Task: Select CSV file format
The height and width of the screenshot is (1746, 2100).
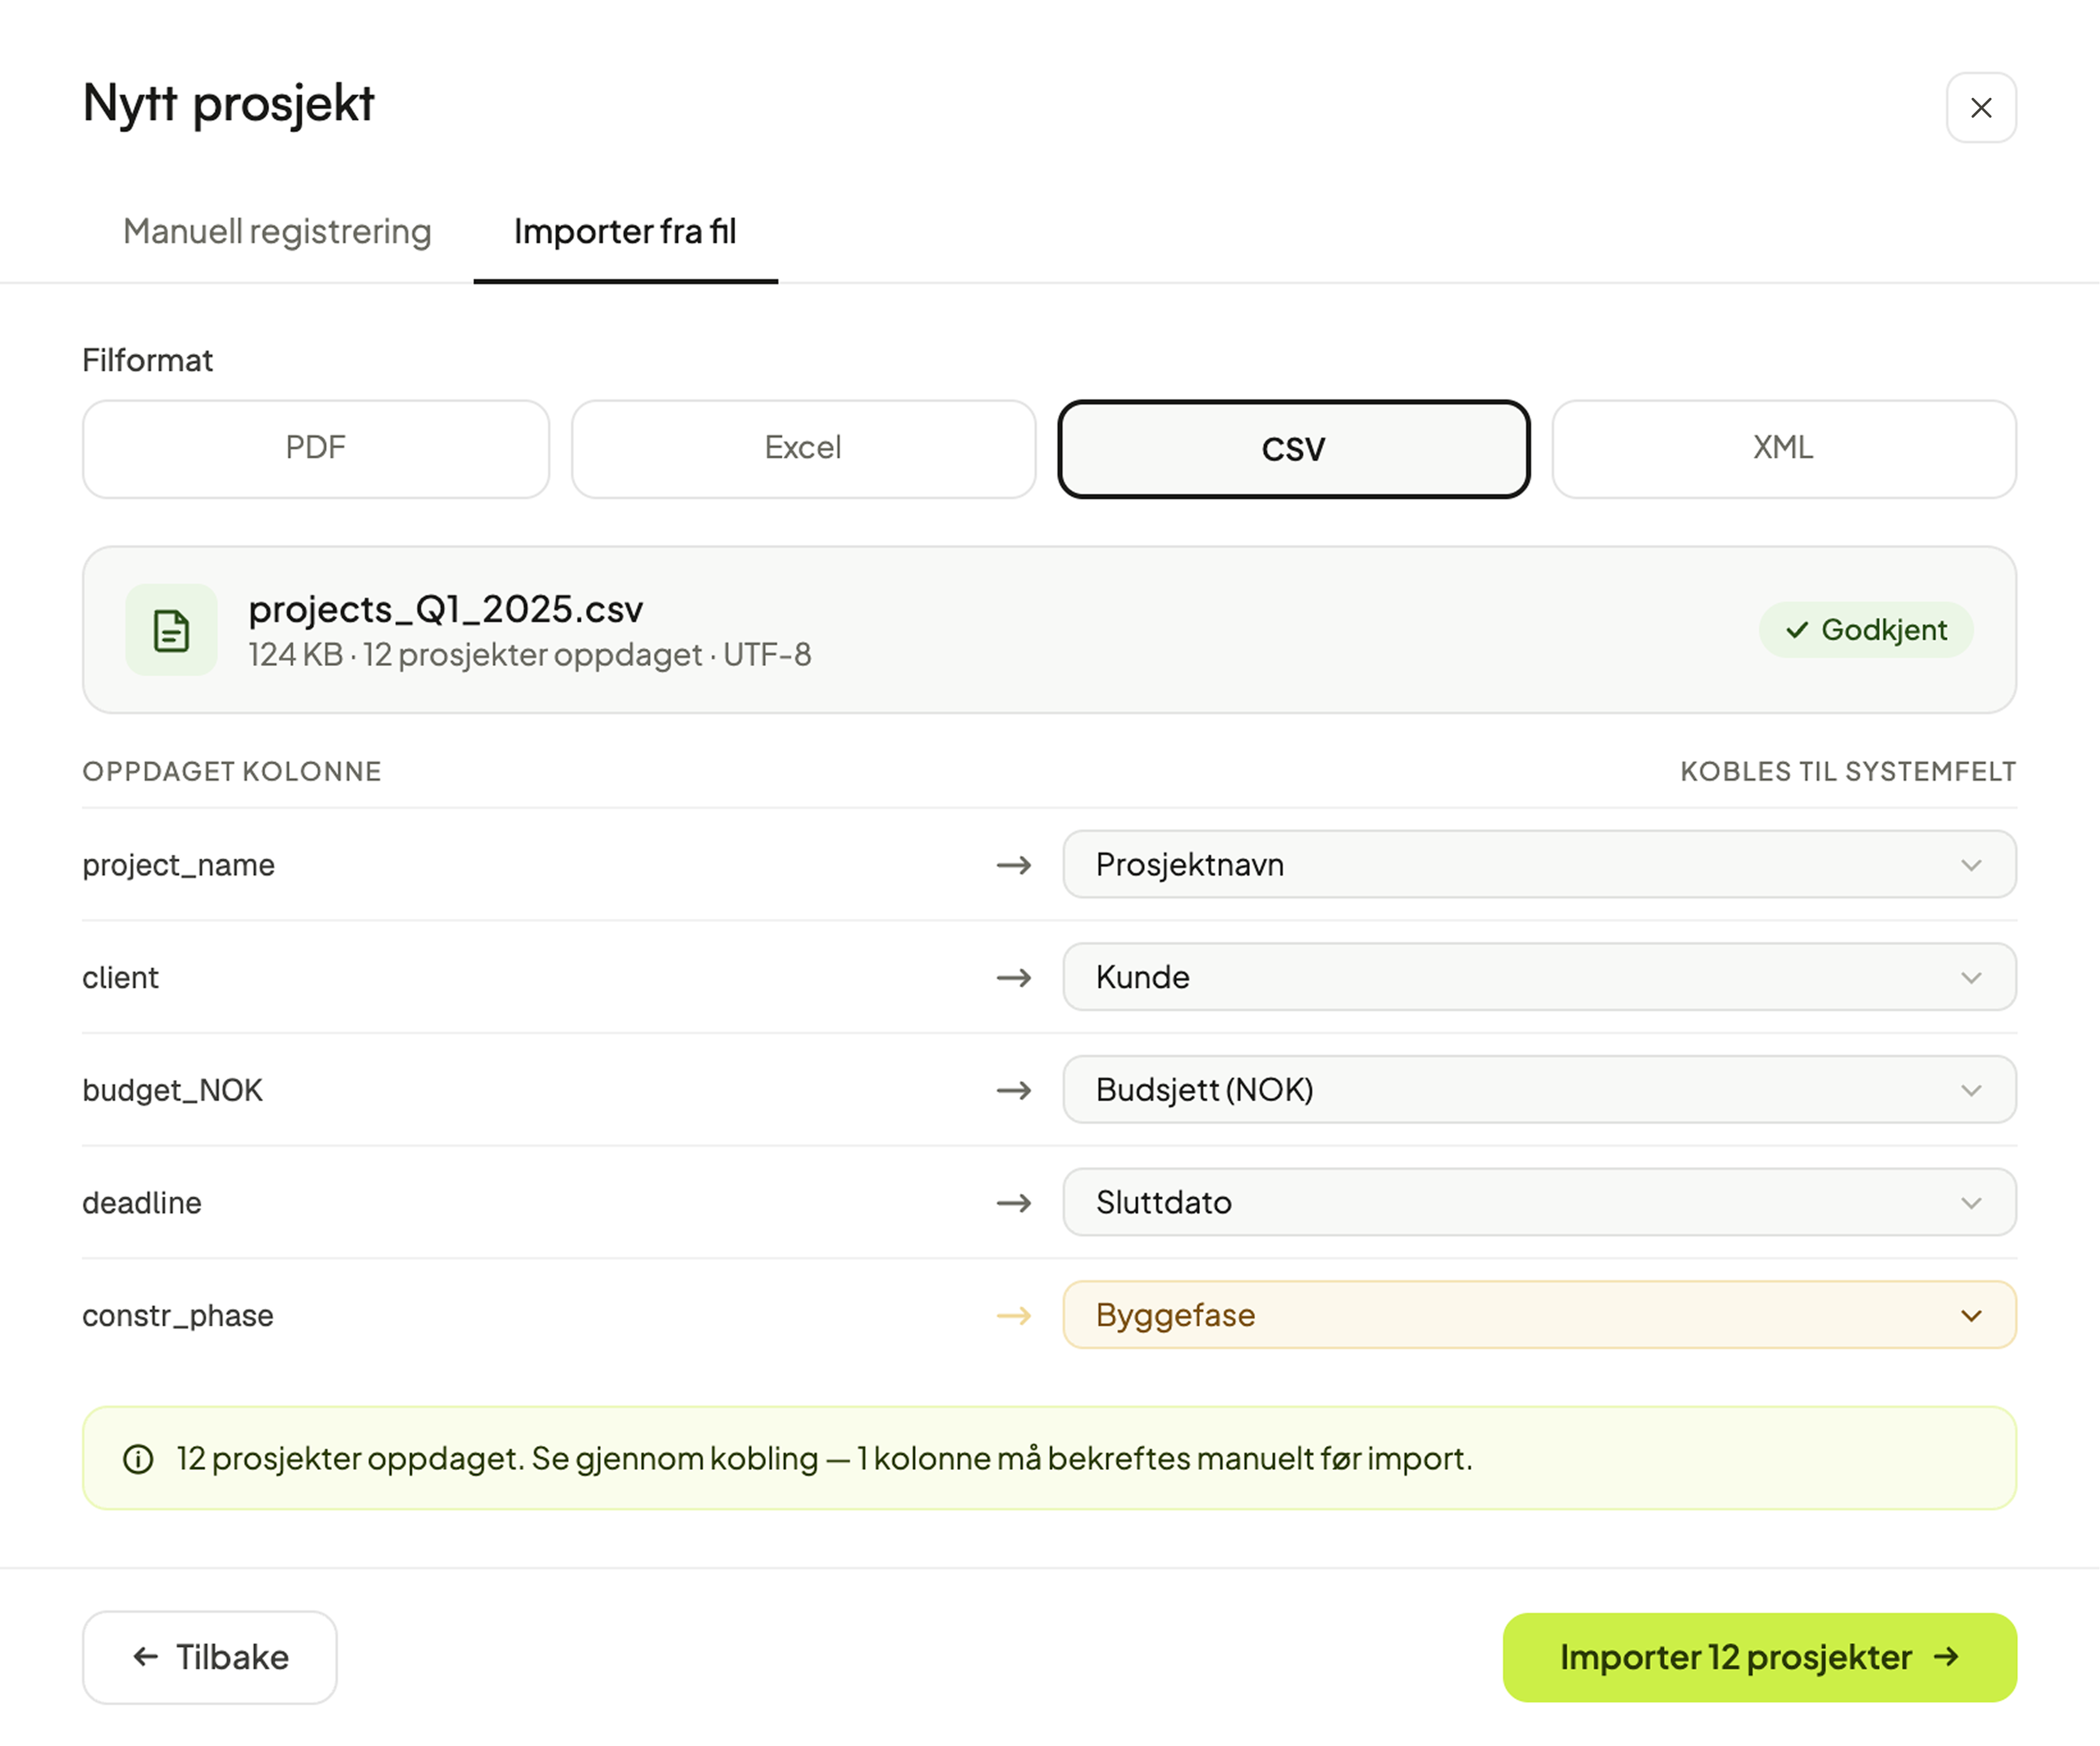Action: [x=1293, y=448]
